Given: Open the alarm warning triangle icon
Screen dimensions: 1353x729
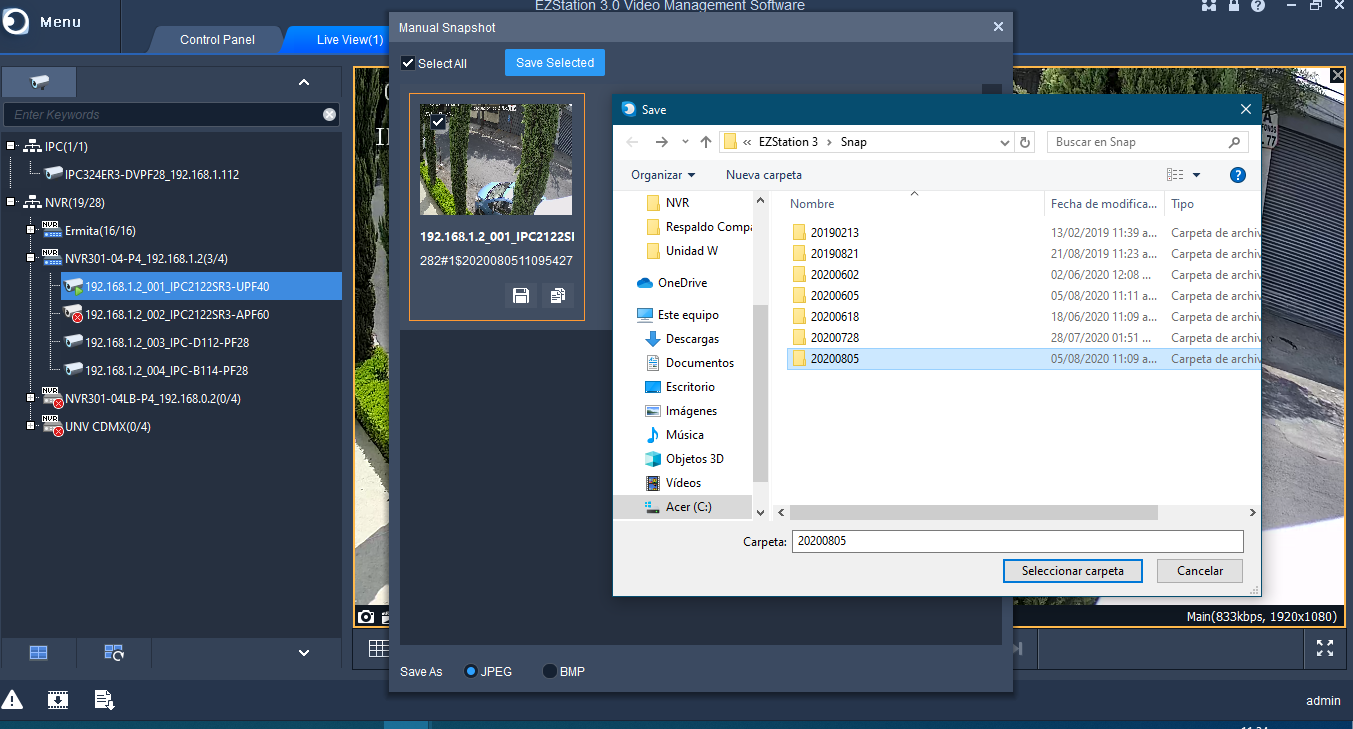Looking at the screenshot, I should tap(12, 700).
